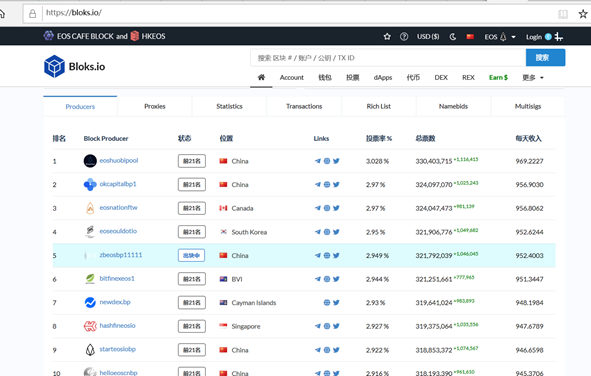
Task: Click the eoshuobipool avatar icon
Action: [90, 161]
